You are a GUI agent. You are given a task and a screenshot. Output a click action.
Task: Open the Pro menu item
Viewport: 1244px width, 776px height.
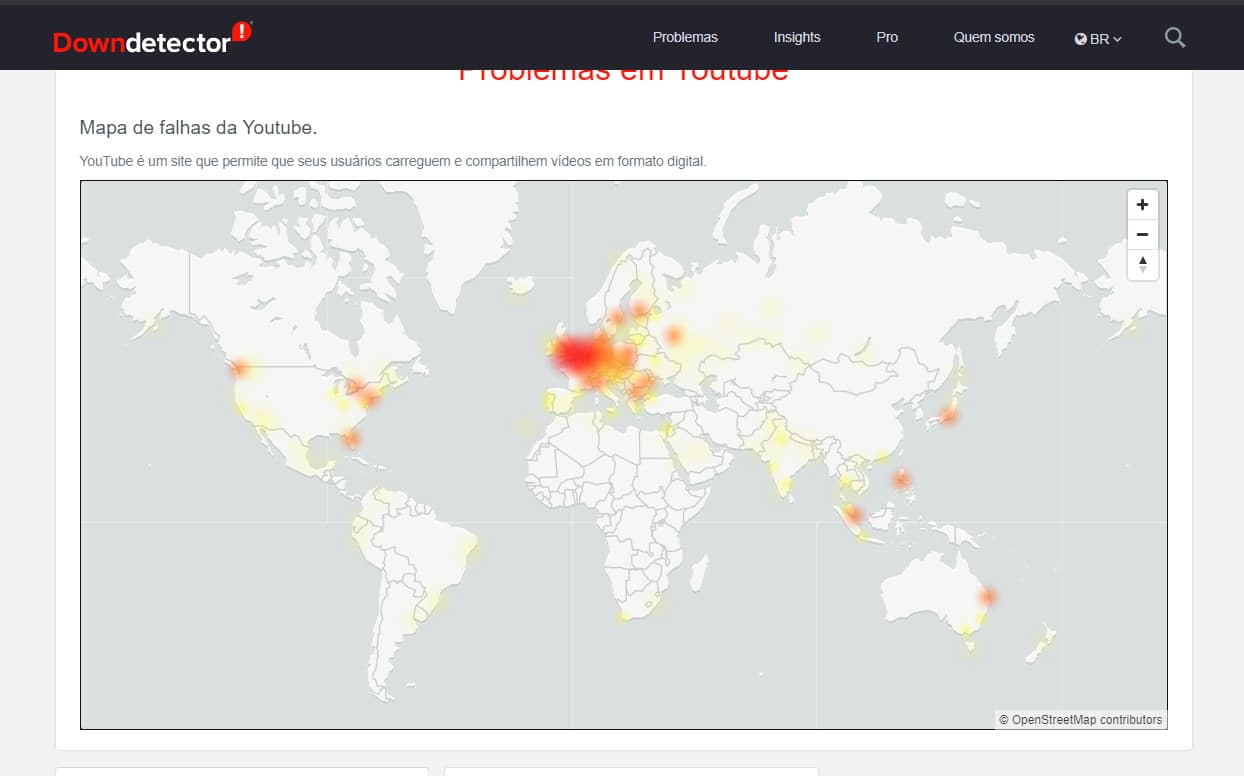click(887, 37)
